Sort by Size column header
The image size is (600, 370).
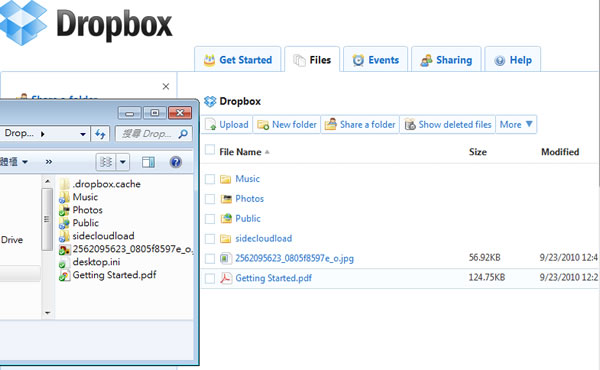coord(478,152)
